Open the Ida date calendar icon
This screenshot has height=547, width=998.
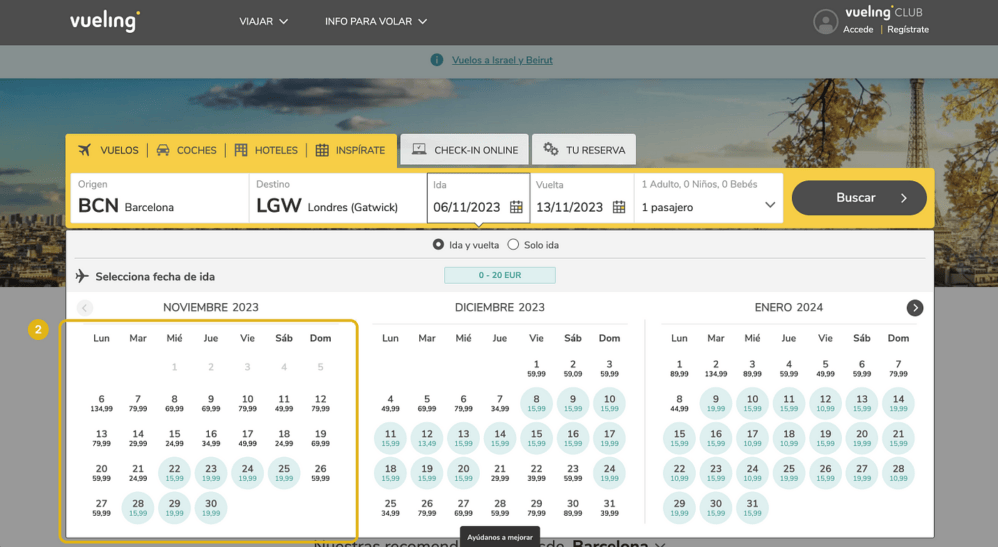(516, 207)
